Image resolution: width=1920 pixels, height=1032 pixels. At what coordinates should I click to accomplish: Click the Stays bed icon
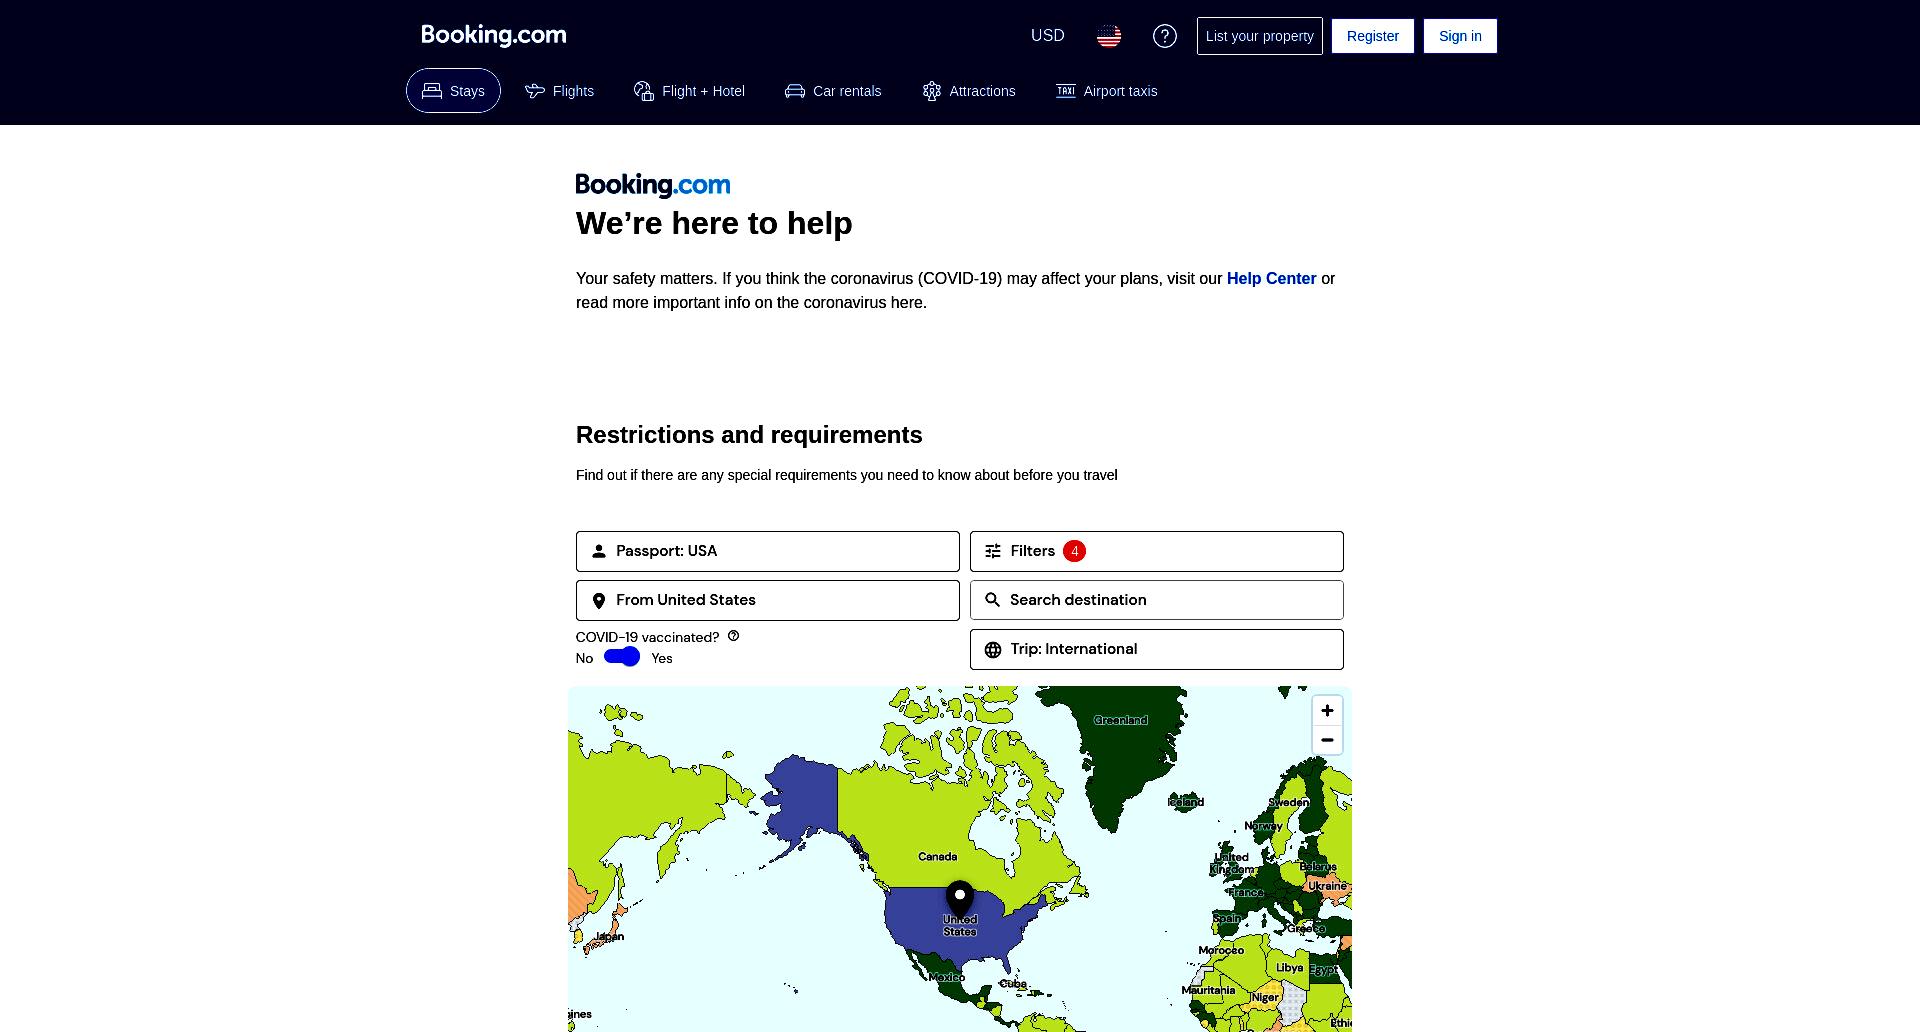(432, 91)
